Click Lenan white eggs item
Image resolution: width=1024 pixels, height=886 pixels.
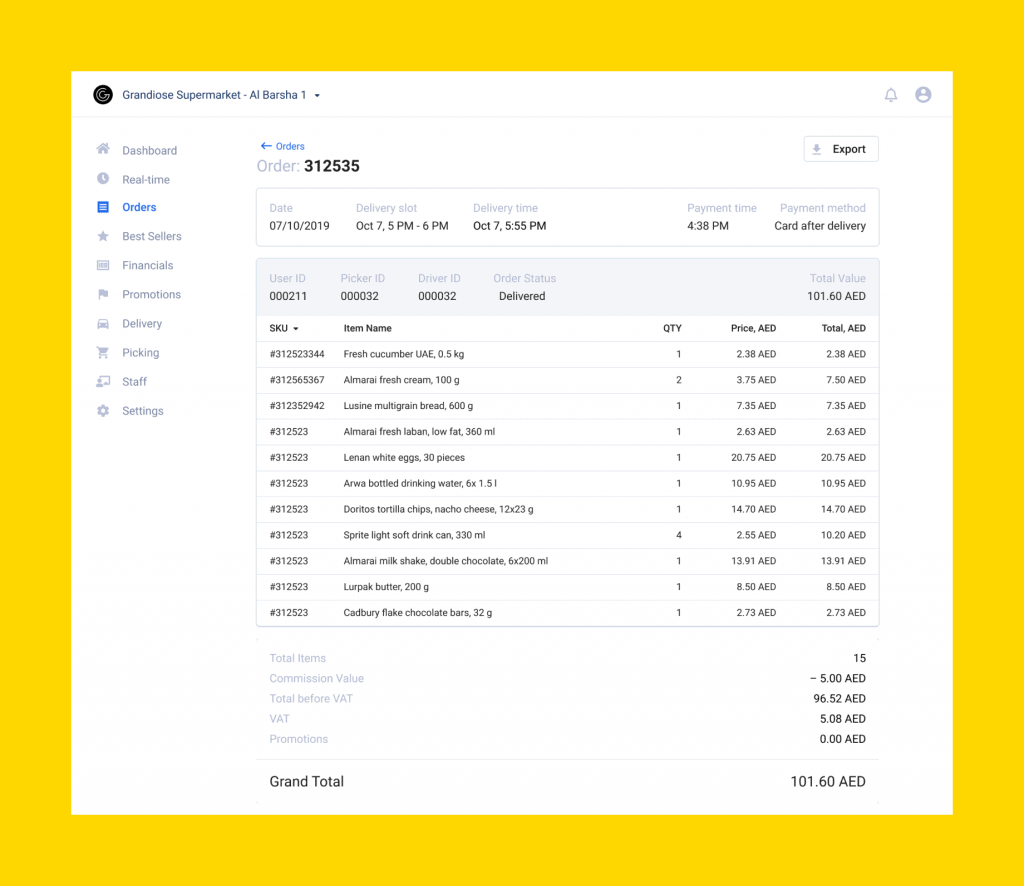(404, 458)
